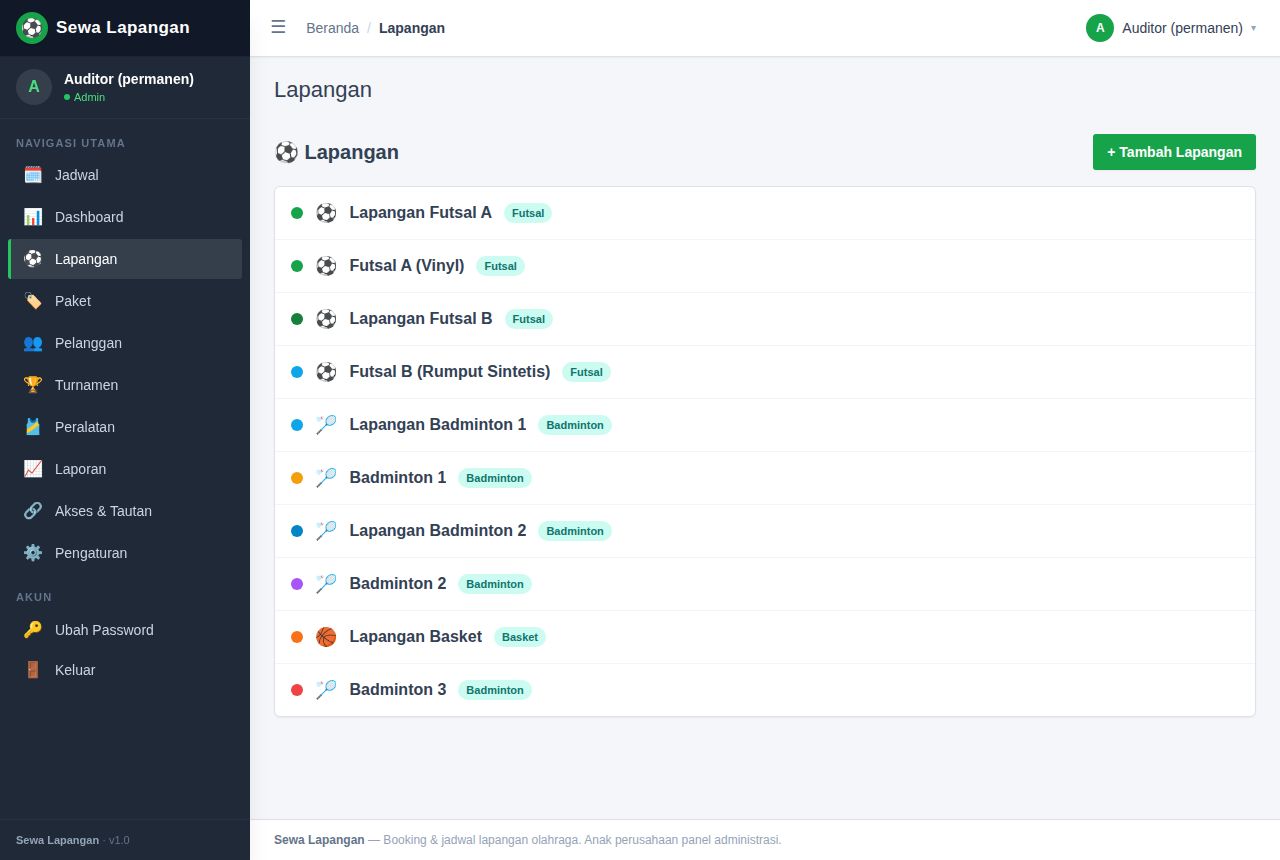This screenshot has height=860, width=1280.
Task: Open Paket from the sidebar
Action: pos(125,301)
